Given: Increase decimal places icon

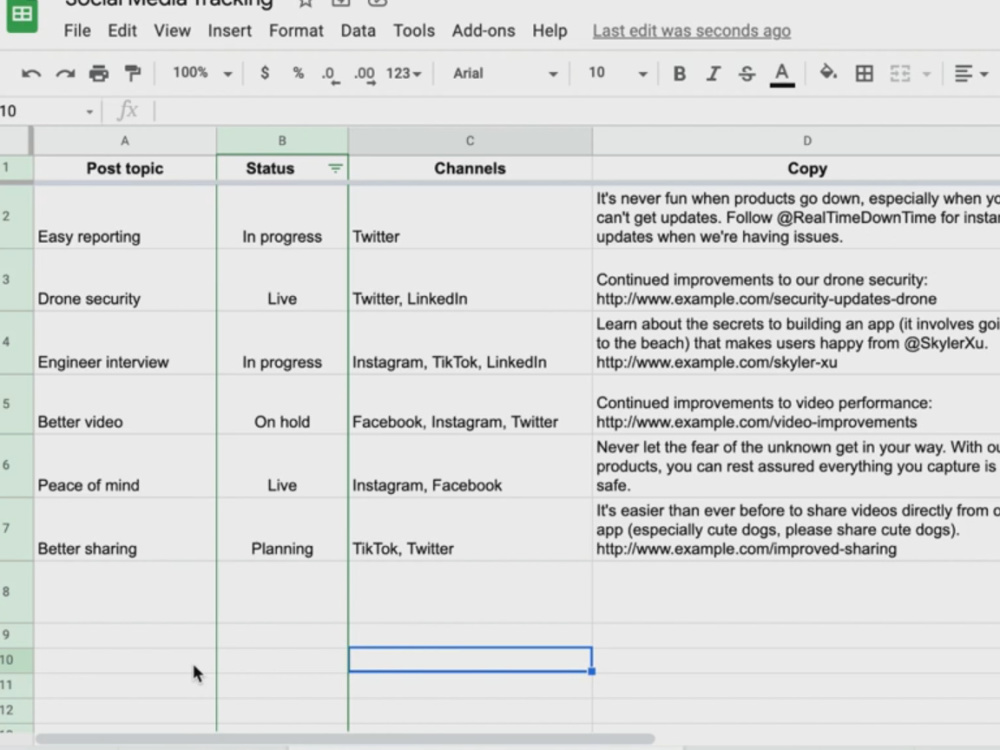Looking at the screenshot, I should point(365,75).
